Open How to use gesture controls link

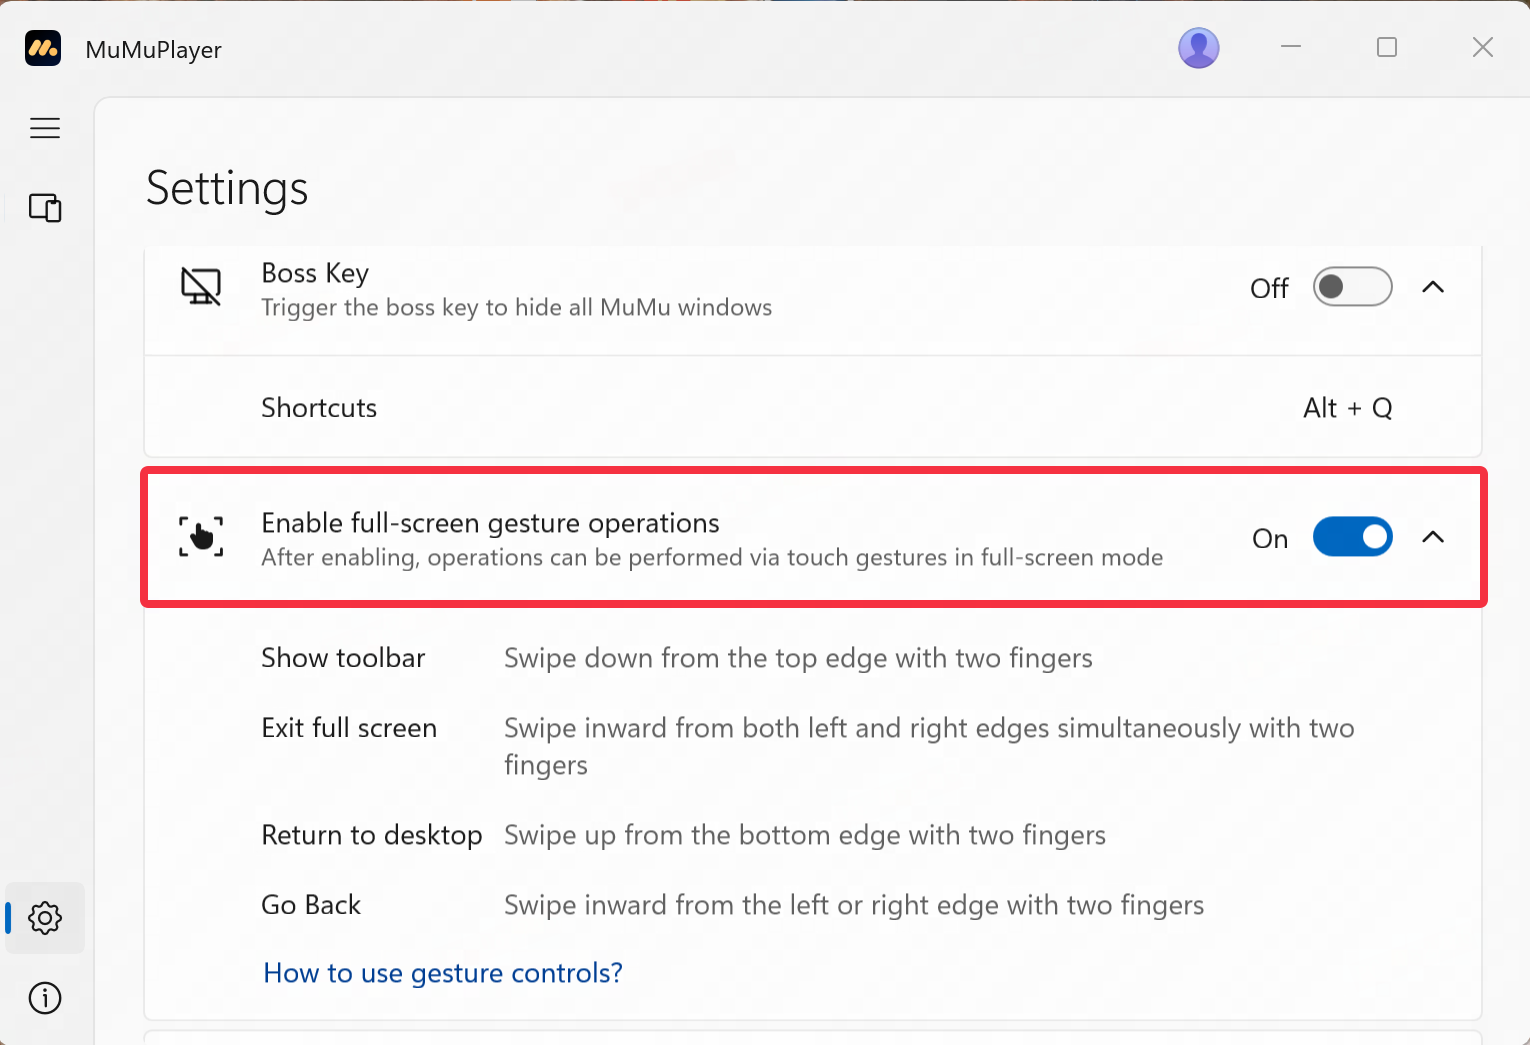443,972
